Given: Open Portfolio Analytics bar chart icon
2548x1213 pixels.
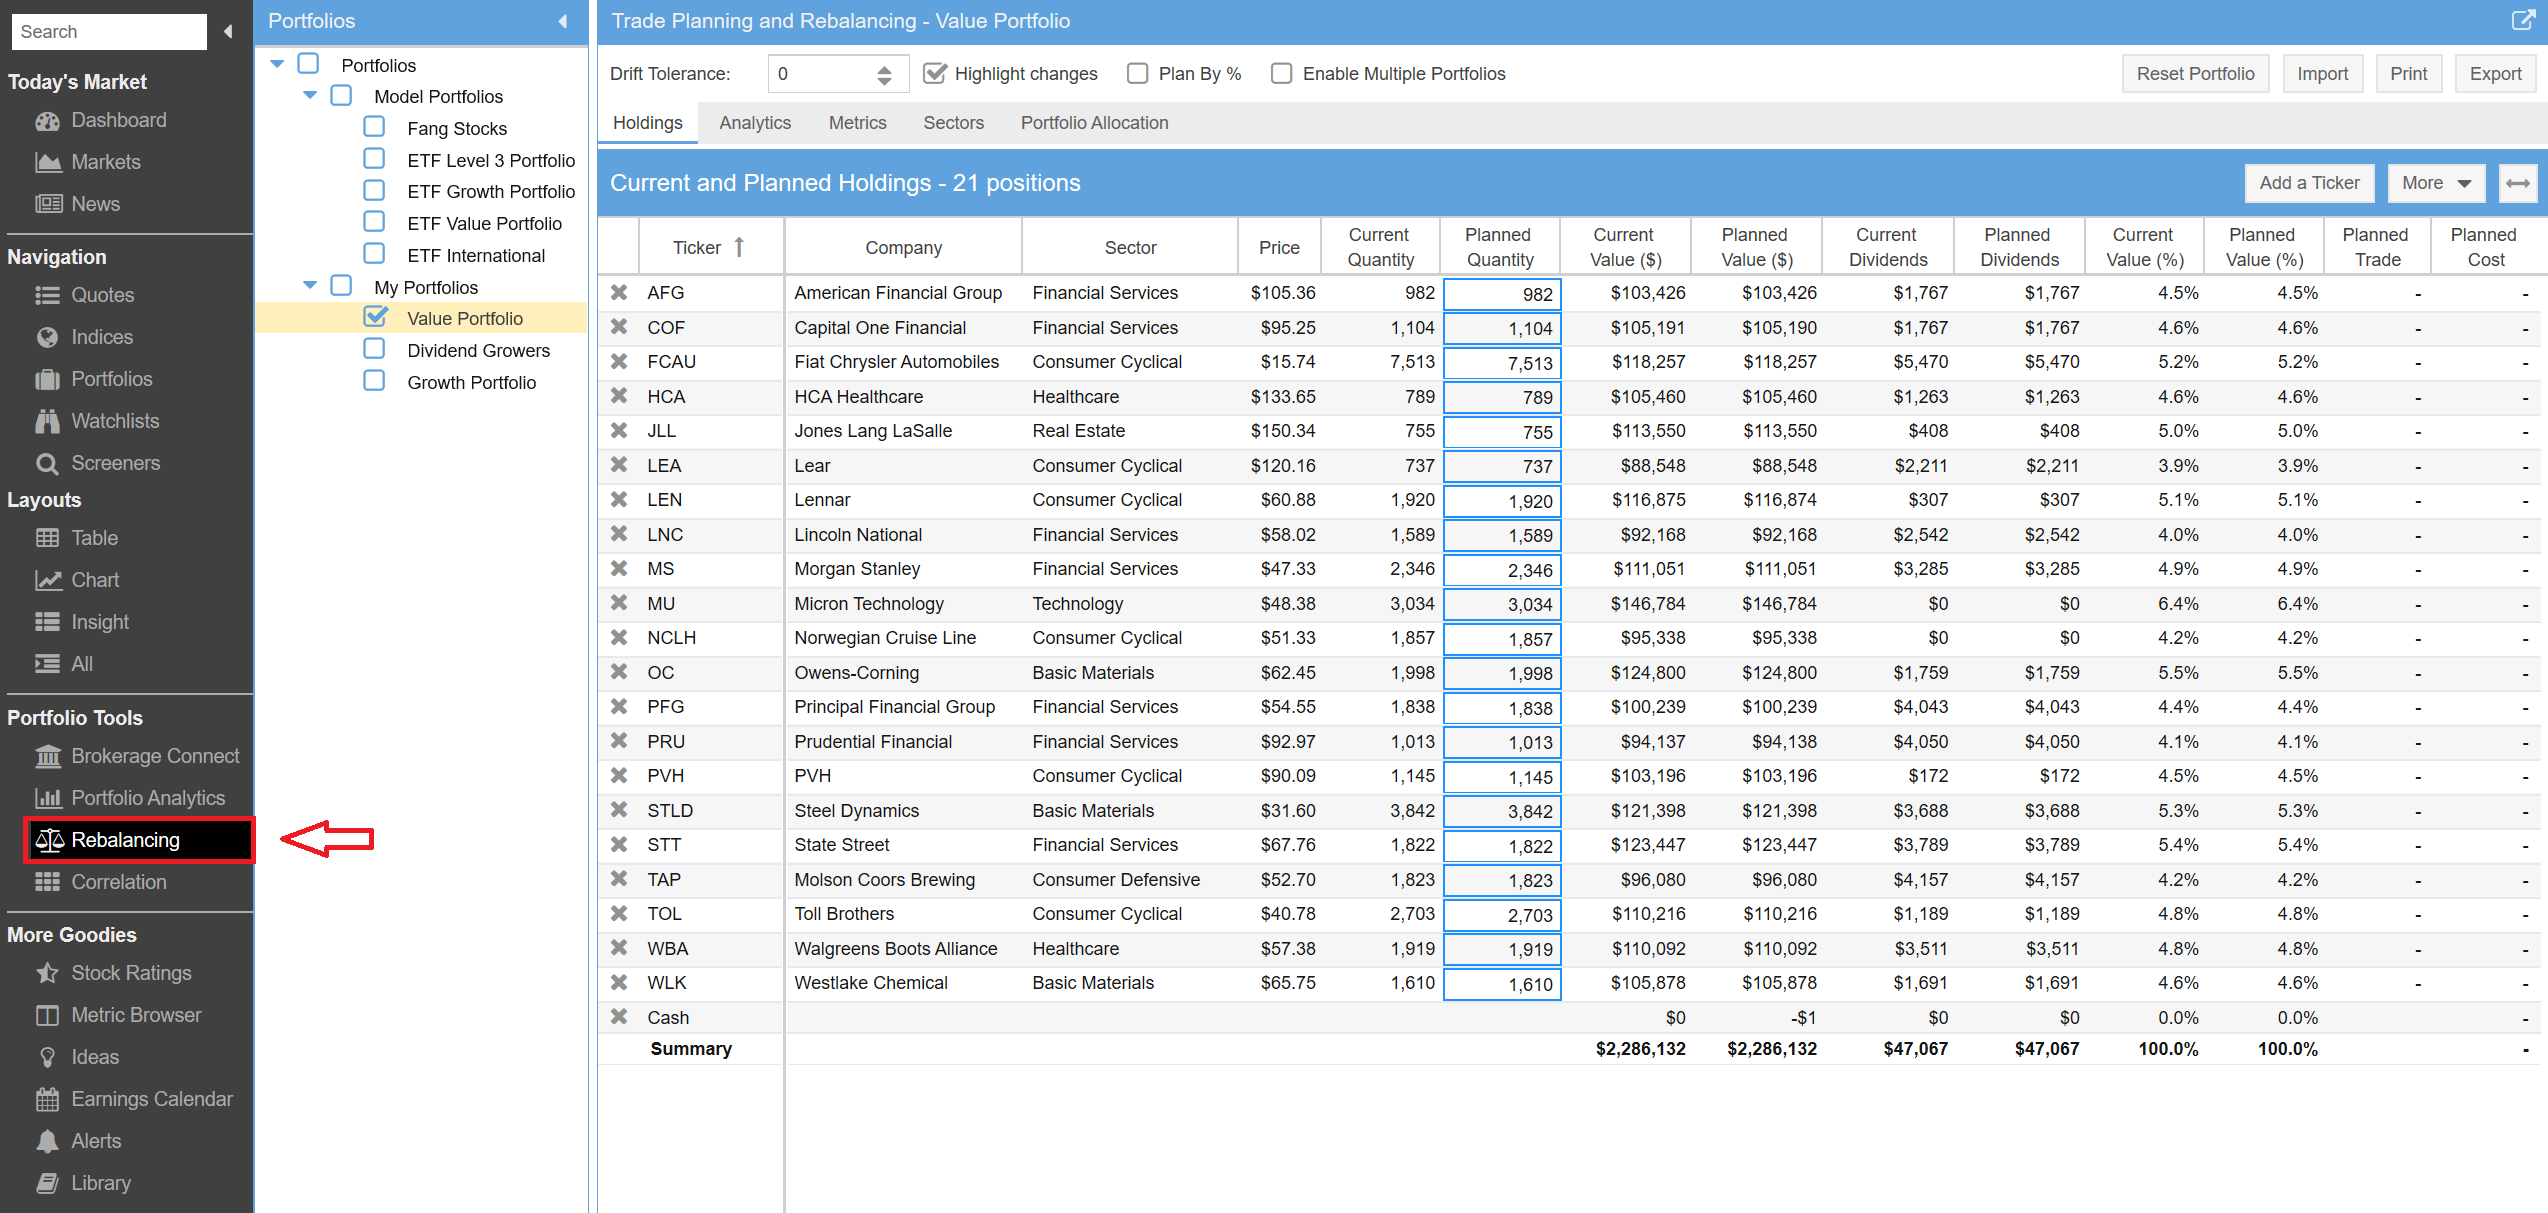Looking at the screenshot, I should point(47,798).
